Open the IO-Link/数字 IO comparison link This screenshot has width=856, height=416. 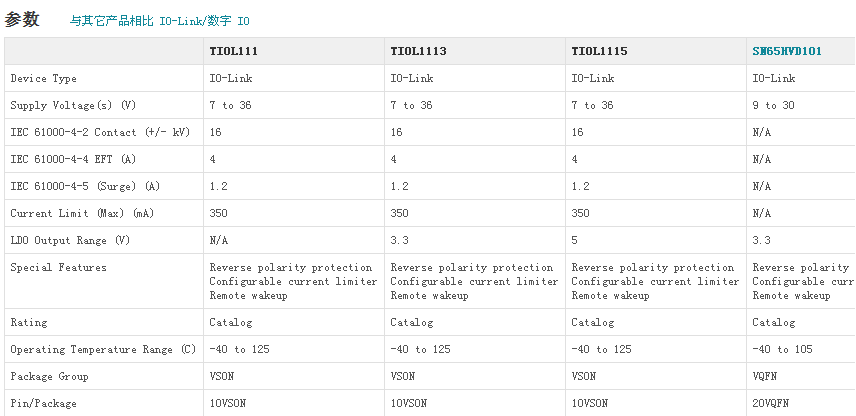[160, 21]
